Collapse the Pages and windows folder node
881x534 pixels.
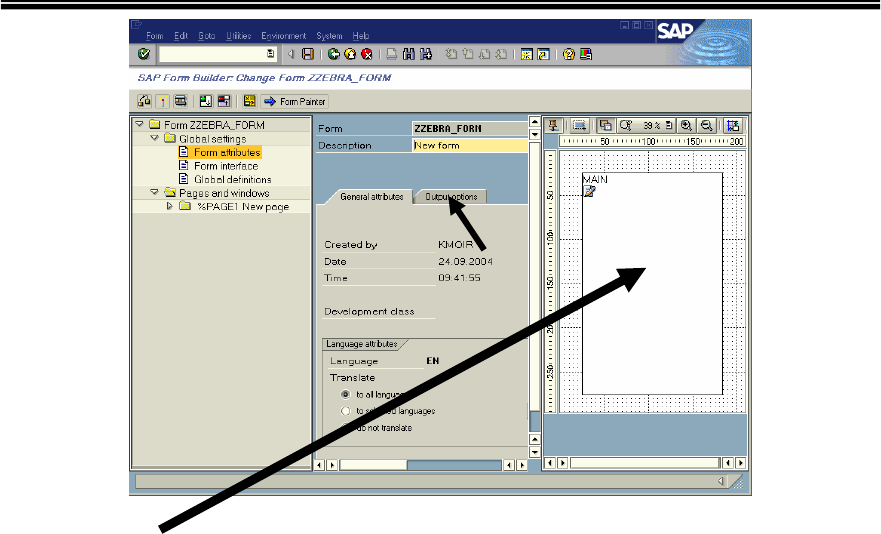point(155,192)
